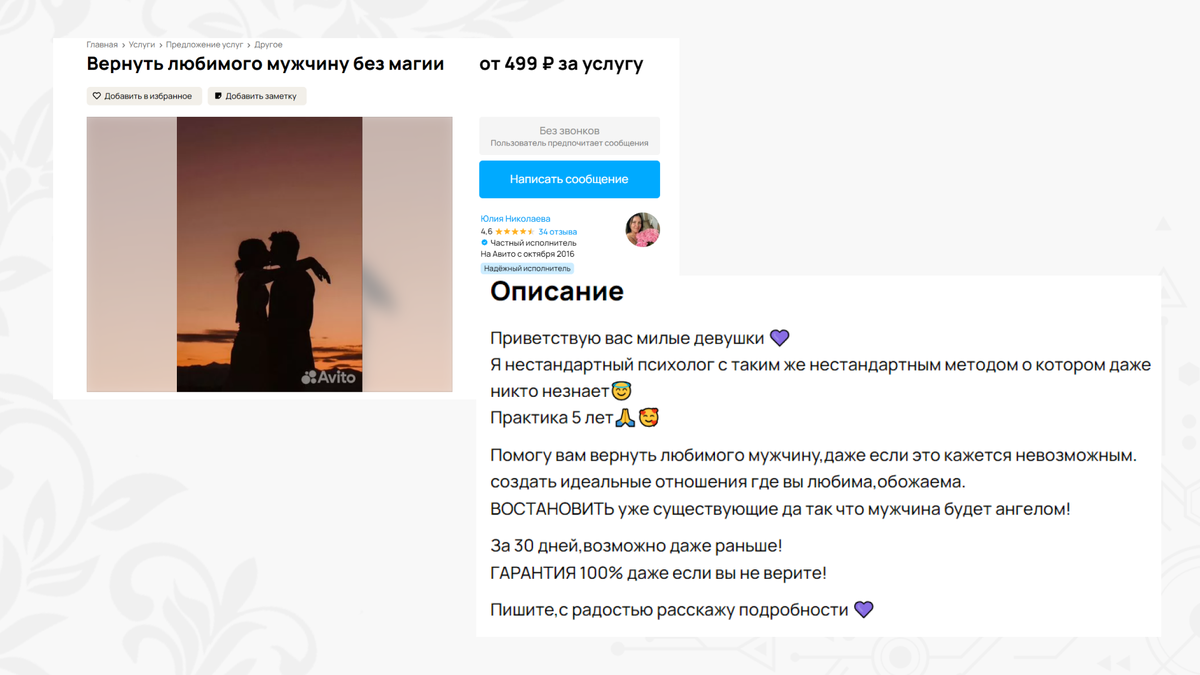Go to the Услуги breadcrumb
This screenshot has height=675, width=1200.
coord(142,45)
